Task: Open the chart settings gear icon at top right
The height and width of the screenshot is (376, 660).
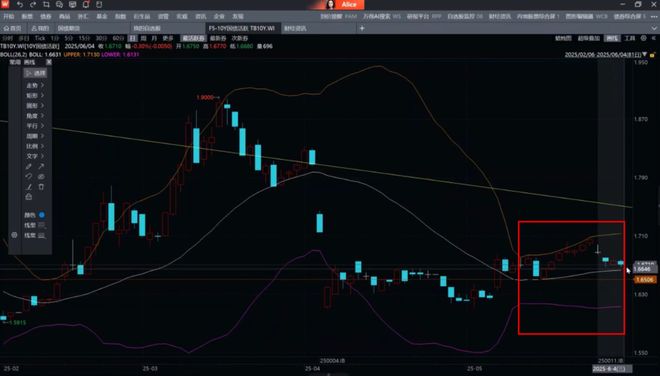Action: (x=643, y=38)
